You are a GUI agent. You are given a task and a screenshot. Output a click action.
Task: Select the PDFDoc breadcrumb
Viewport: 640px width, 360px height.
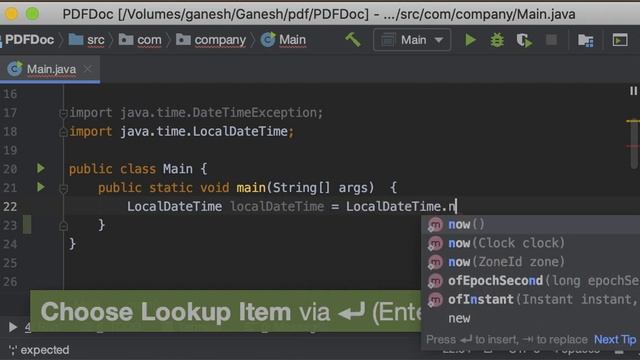[x=29, y=40]
